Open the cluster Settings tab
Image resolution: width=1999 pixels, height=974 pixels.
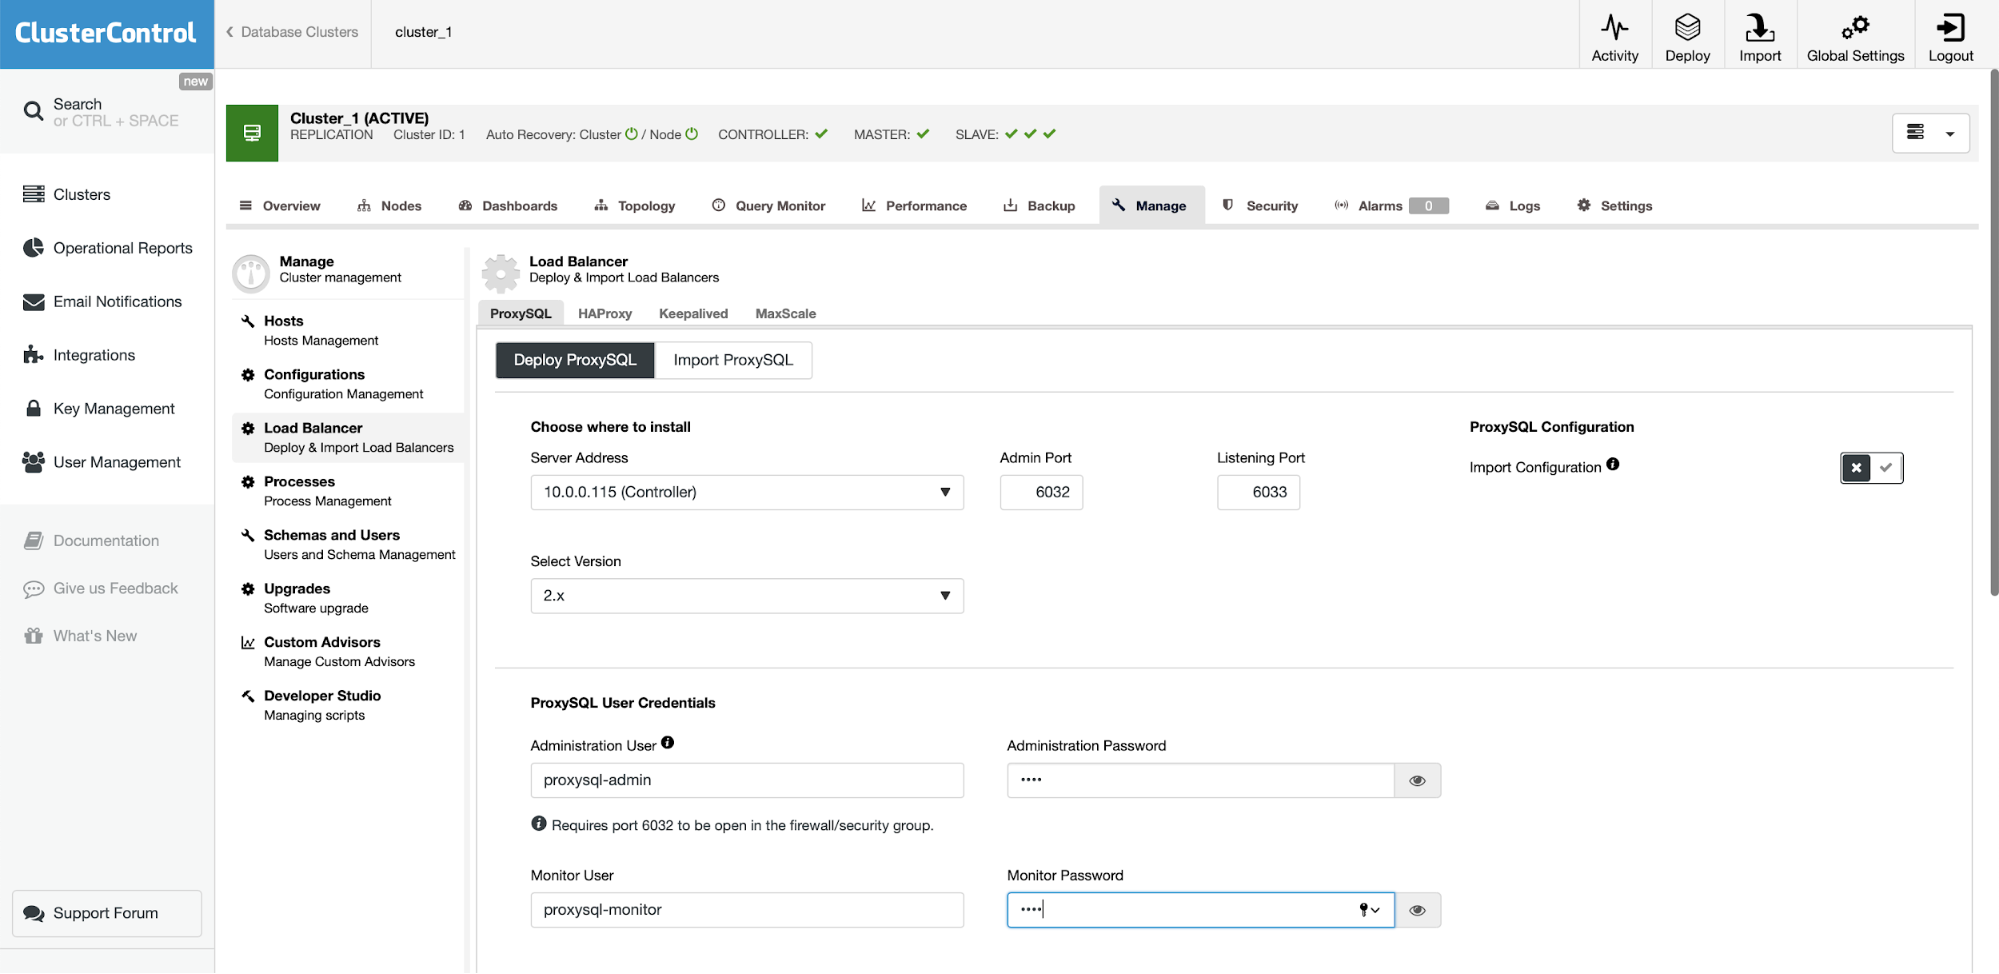click(x=1614, y=206)
